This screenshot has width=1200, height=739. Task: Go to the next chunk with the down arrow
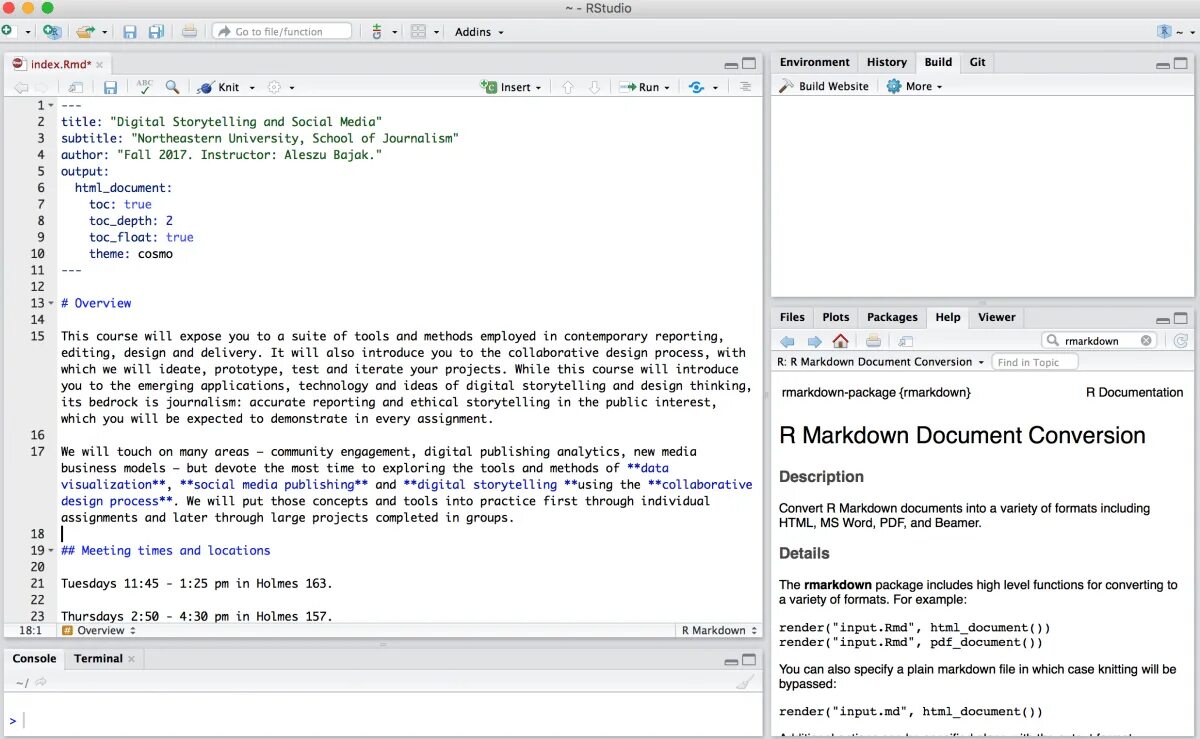pyautogui.click(x=594, y=88)
